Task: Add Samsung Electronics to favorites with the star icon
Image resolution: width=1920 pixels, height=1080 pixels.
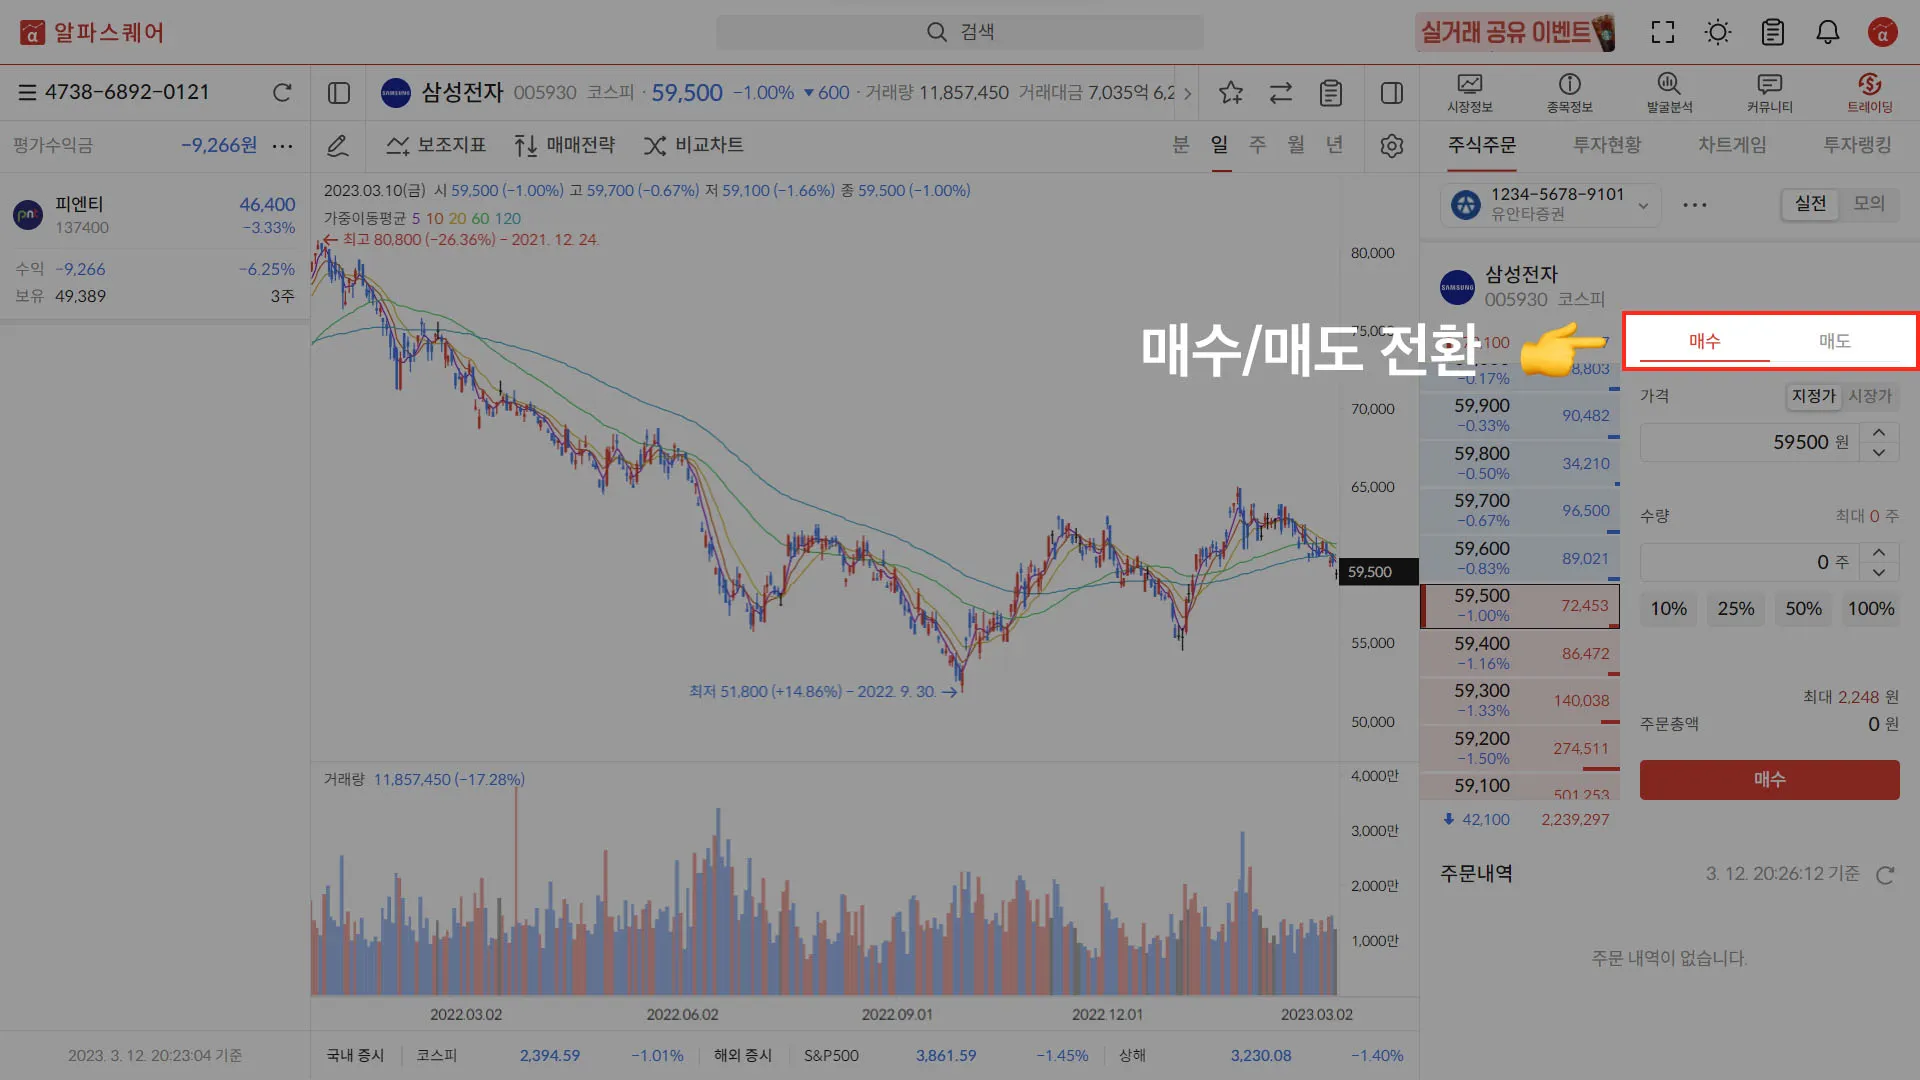Action: [x=1230, y=93]
